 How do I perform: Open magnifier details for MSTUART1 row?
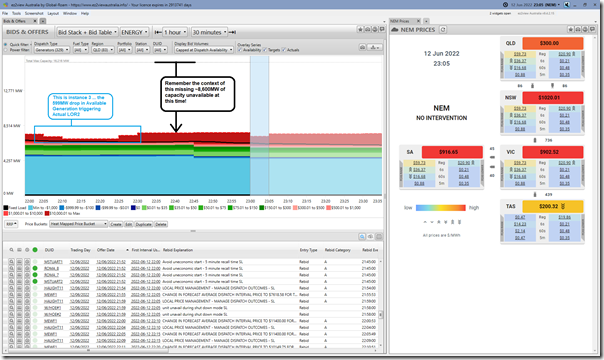(12, 262)
